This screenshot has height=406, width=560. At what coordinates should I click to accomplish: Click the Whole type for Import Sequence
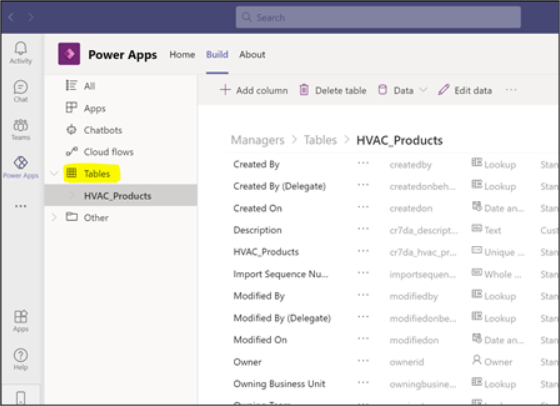coord(502,275)
